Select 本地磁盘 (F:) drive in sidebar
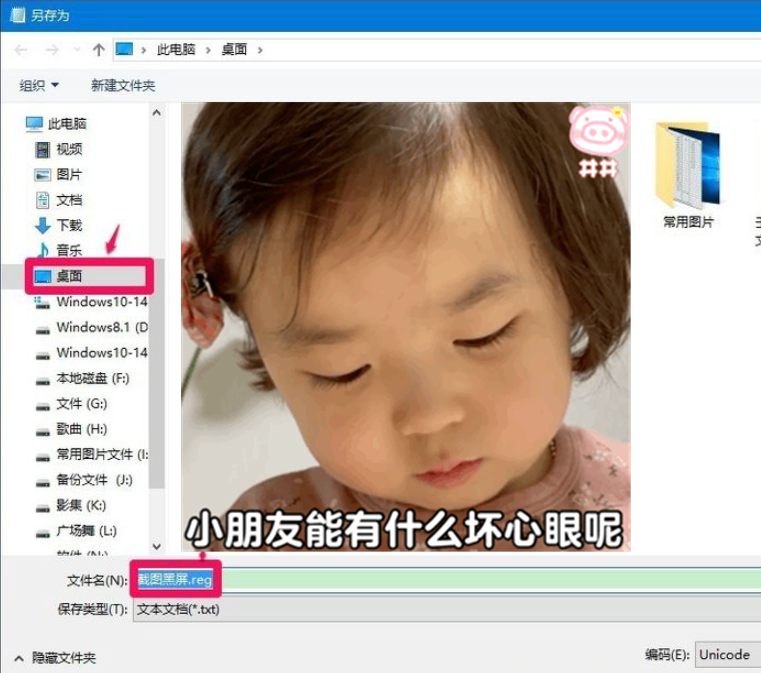The image size is (761, 673). tap(92, 379)
